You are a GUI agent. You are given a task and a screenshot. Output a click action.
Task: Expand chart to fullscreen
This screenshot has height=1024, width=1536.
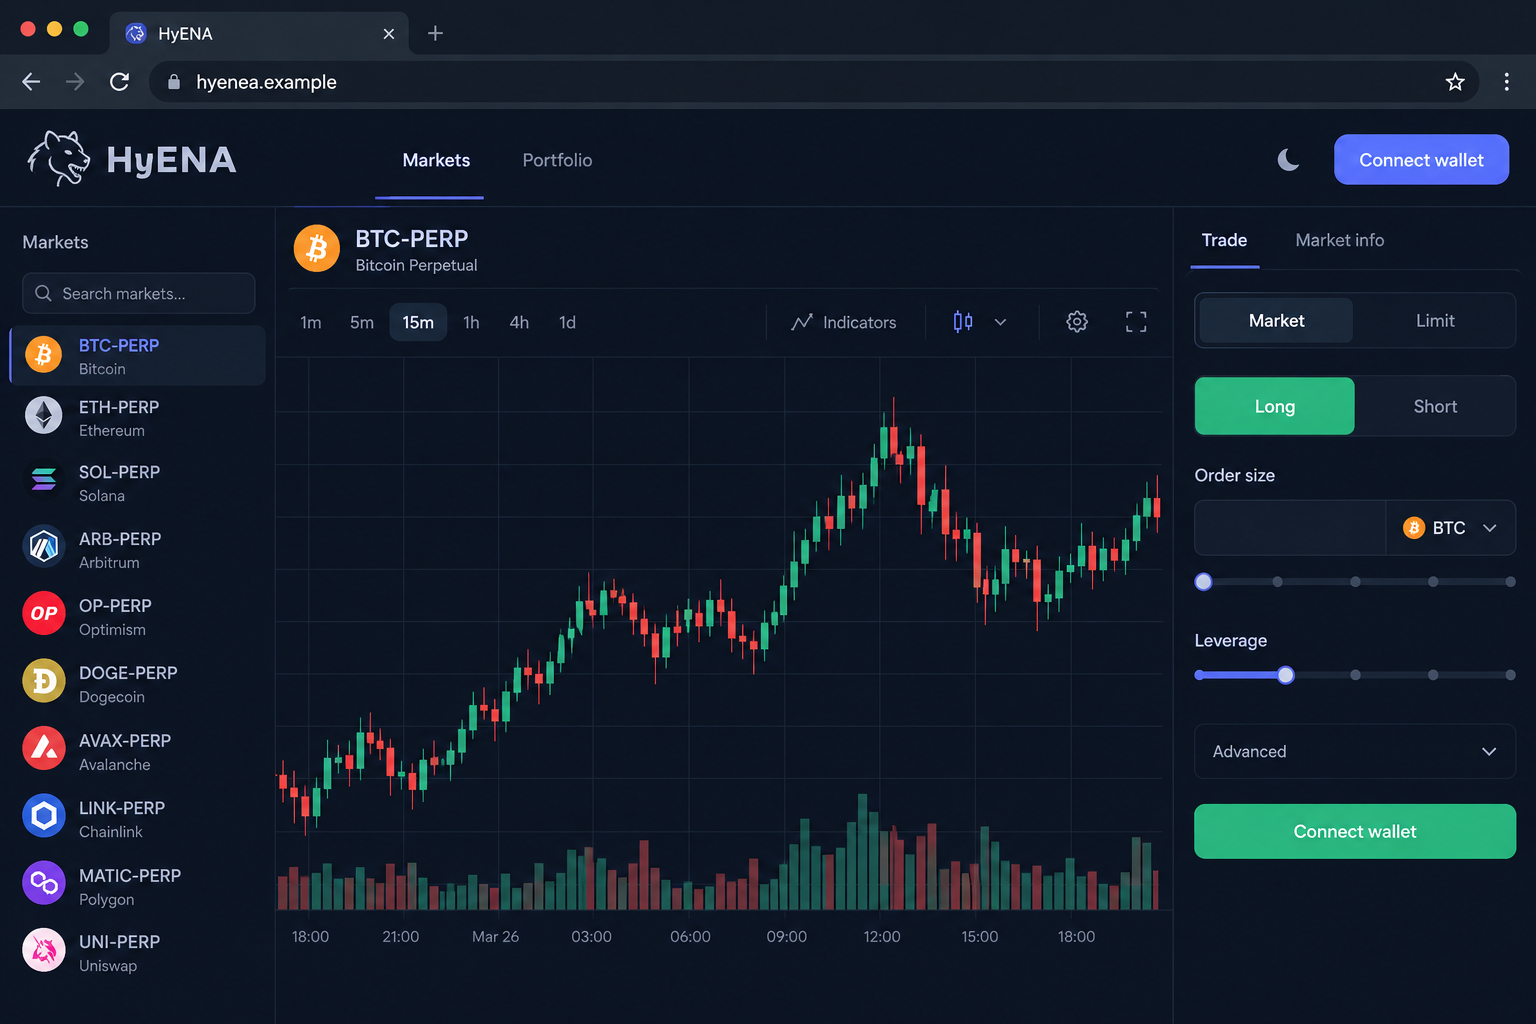(x=1136, y=322)
